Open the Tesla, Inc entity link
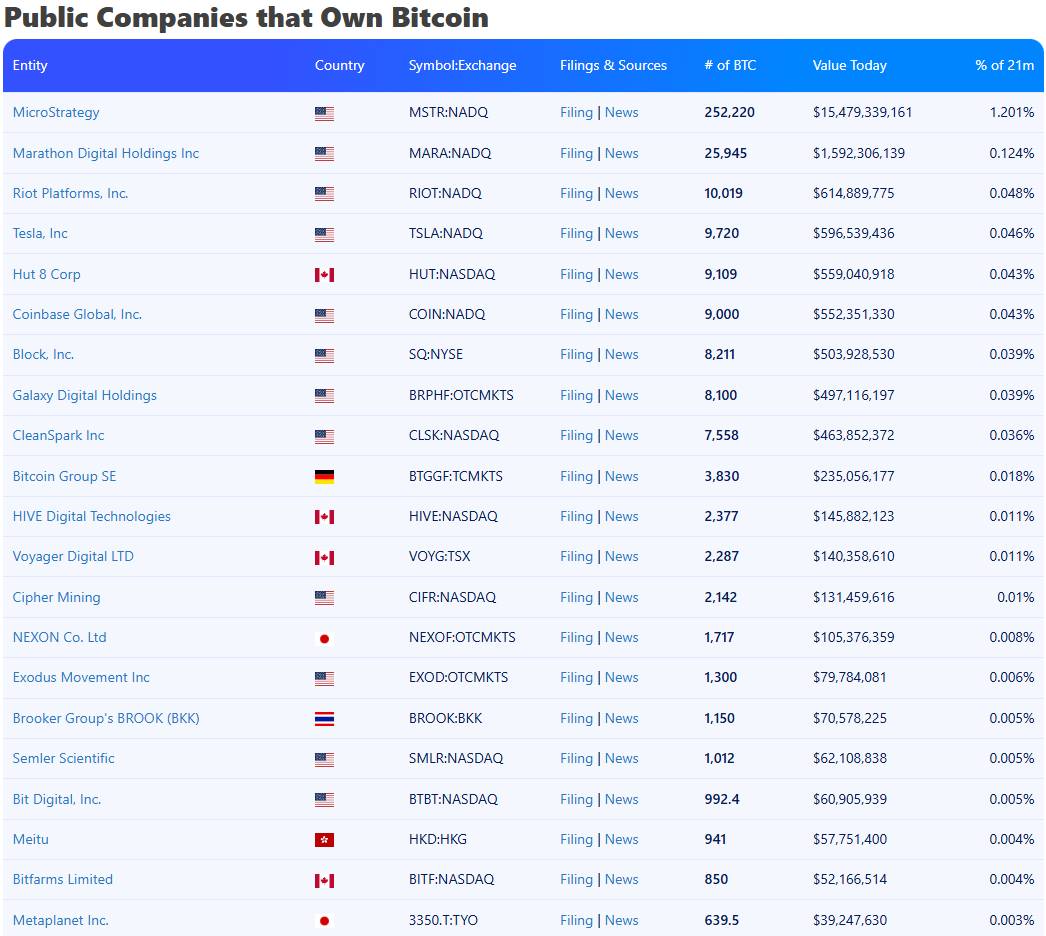This screenshot has width=1046, height=936. point(40,233)
